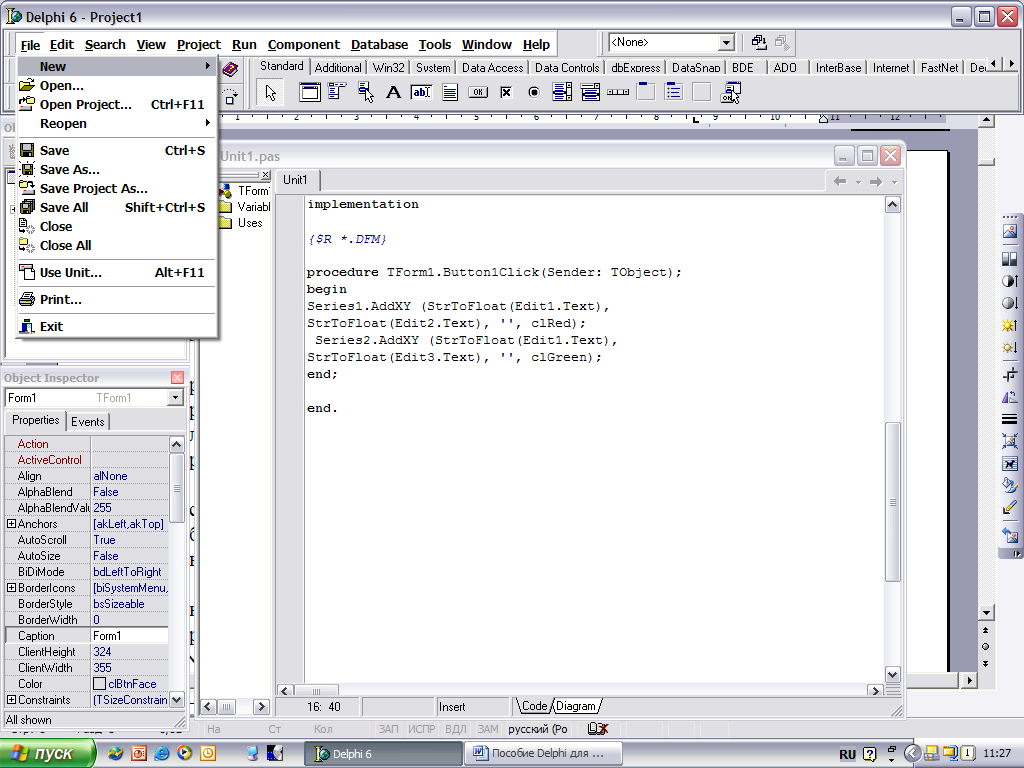This screenshot has width=1024, height=768.
Task: Switch to the Additional palette tab
Action: click(338, 67)
